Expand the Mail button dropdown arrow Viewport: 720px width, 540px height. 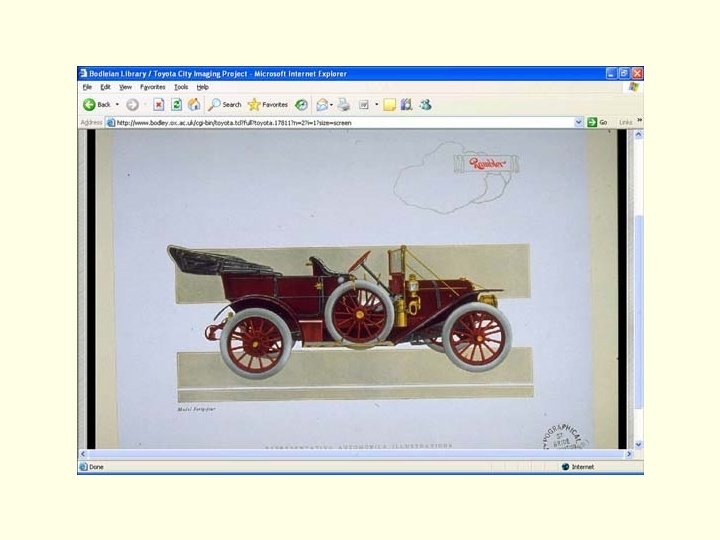click(332, 105)
